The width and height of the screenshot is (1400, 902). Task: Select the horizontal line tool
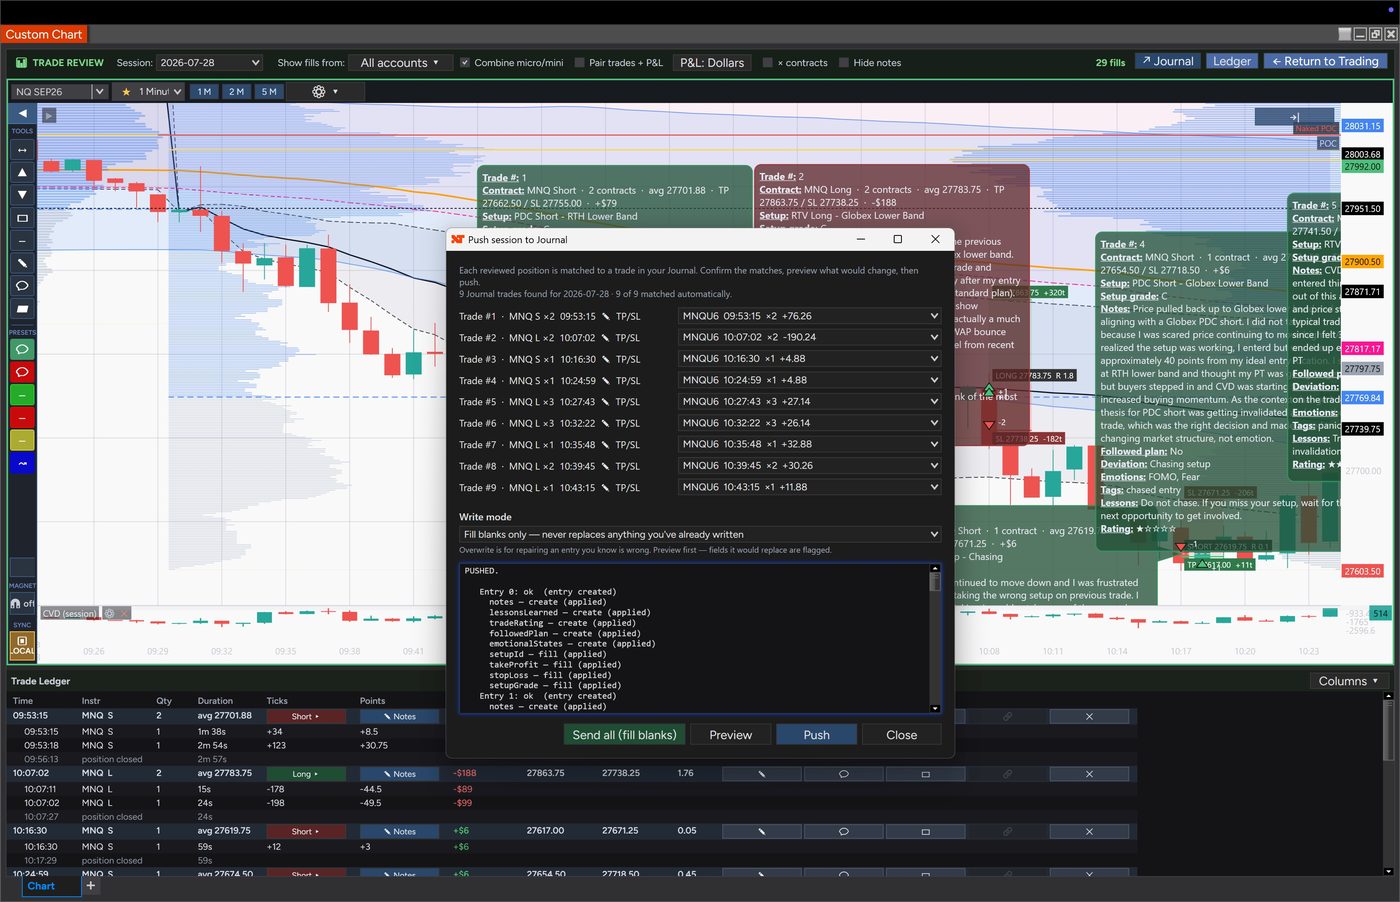click(x=22, y=241)
